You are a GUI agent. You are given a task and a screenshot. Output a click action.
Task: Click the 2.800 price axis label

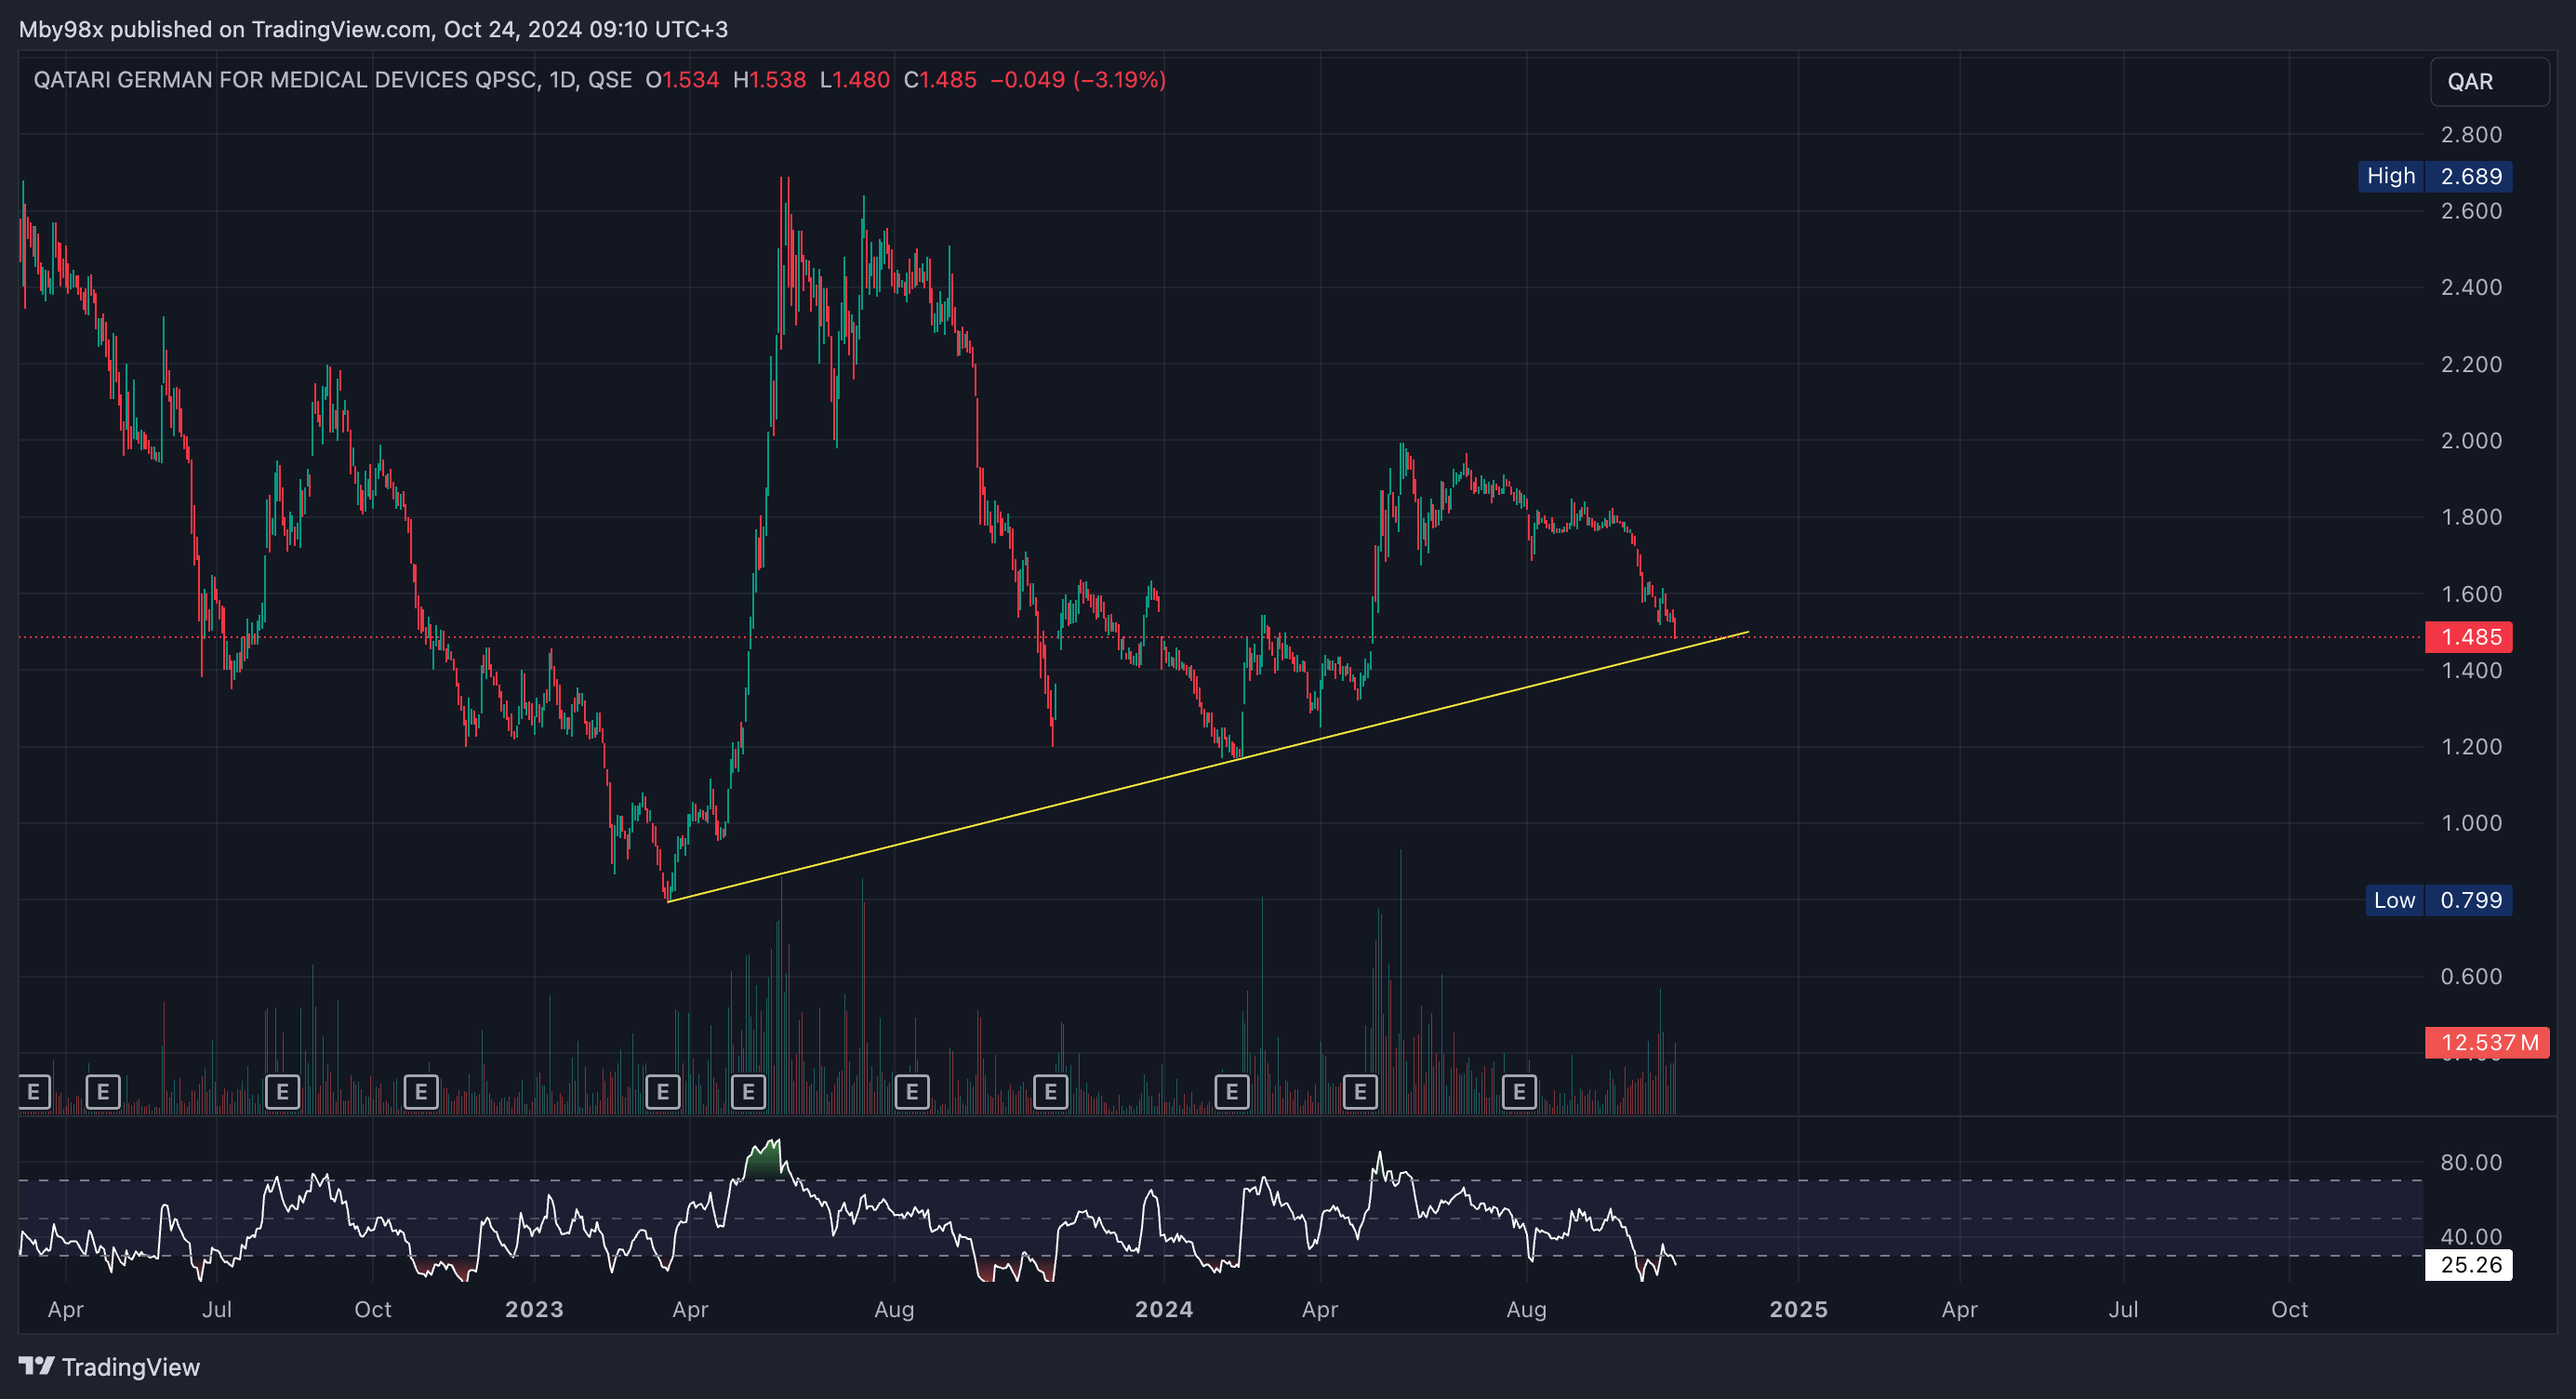(2471, 135)
